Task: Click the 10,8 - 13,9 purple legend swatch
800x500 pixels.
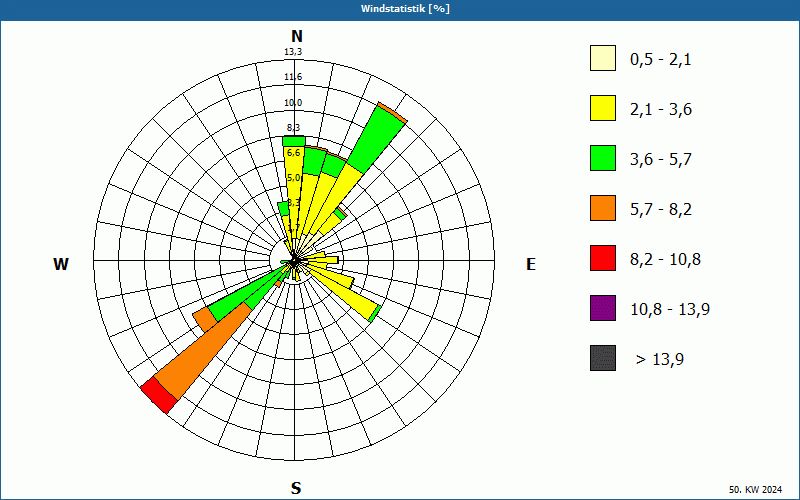Action: (x=603, y=308)
